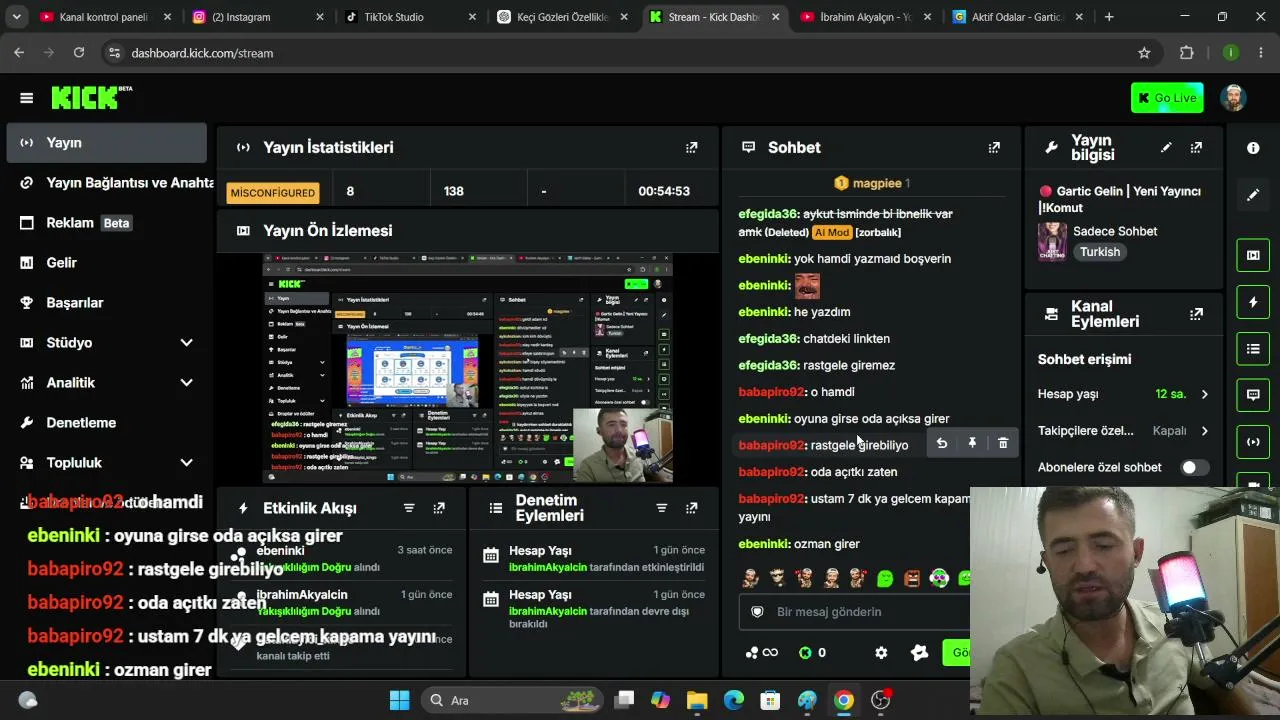The image size is (1280, 720).
Task: Open the Başarılar sidebar item
Action: [106, 303]
